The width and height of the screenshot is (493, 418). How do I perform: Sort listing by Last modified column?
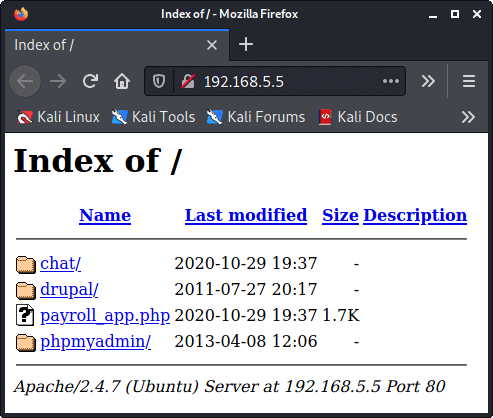[x=246, y=215]
